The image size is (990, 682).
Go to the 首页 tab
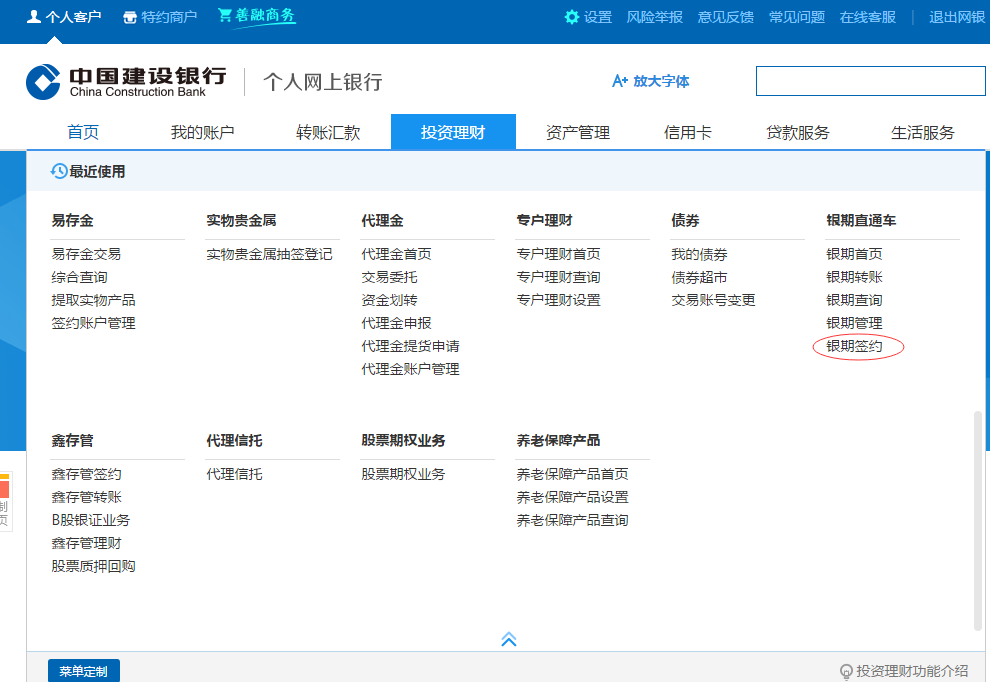(x=83, y=132)
